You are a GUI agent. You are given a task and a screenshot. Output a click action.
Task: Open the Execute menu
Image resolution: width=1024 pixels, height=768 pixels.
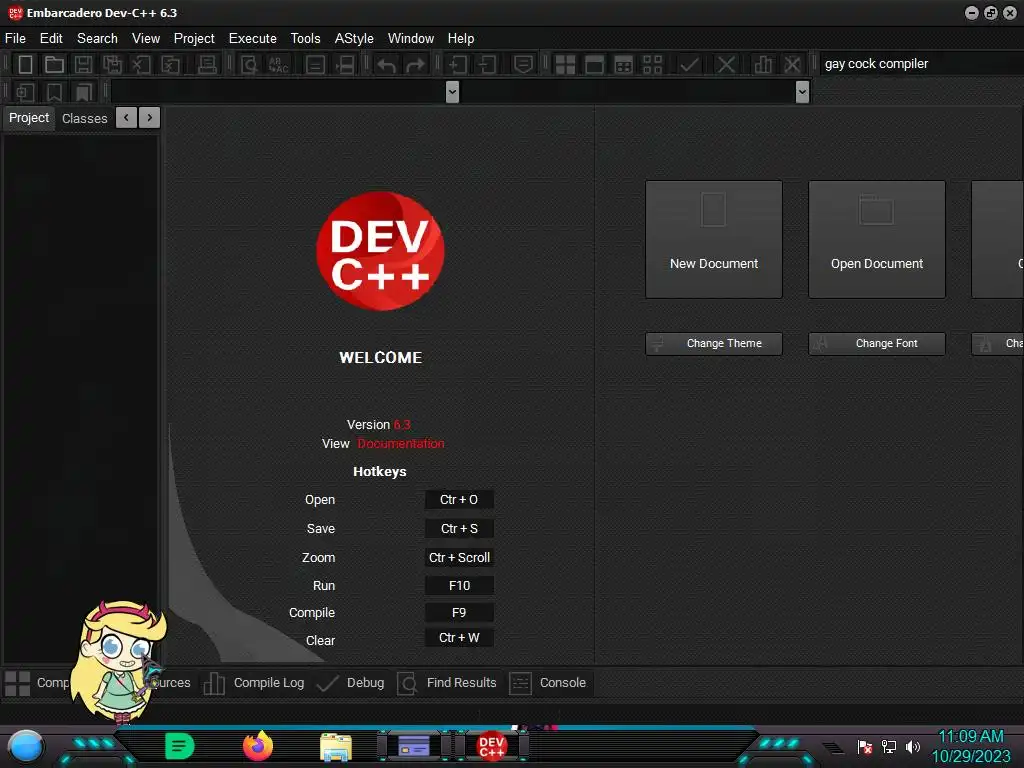pos(253,39)
